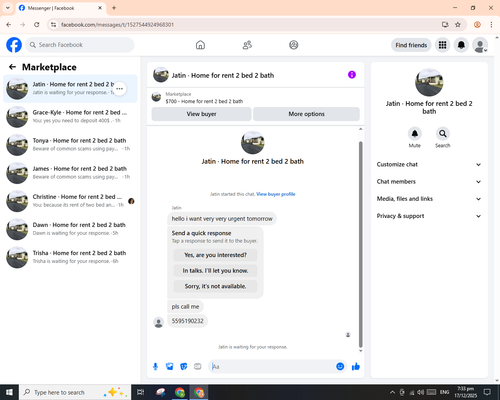Open the account avatar menu
This screenshot has width=500, height=400.
pyautogui.click(x=480, y=45)
